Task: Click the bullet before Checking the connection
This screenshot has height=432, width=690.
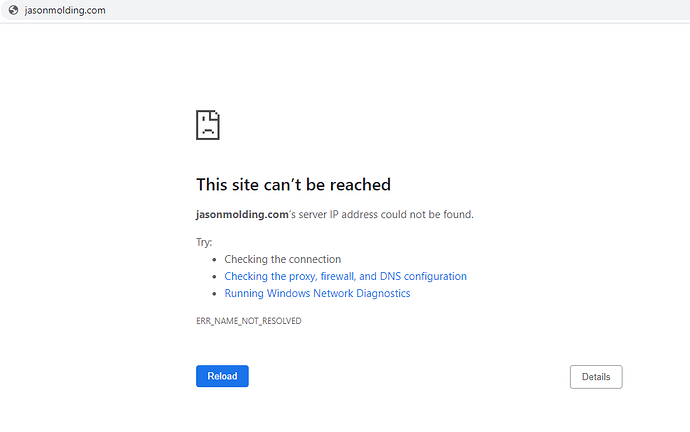Action: coord(214,260)
